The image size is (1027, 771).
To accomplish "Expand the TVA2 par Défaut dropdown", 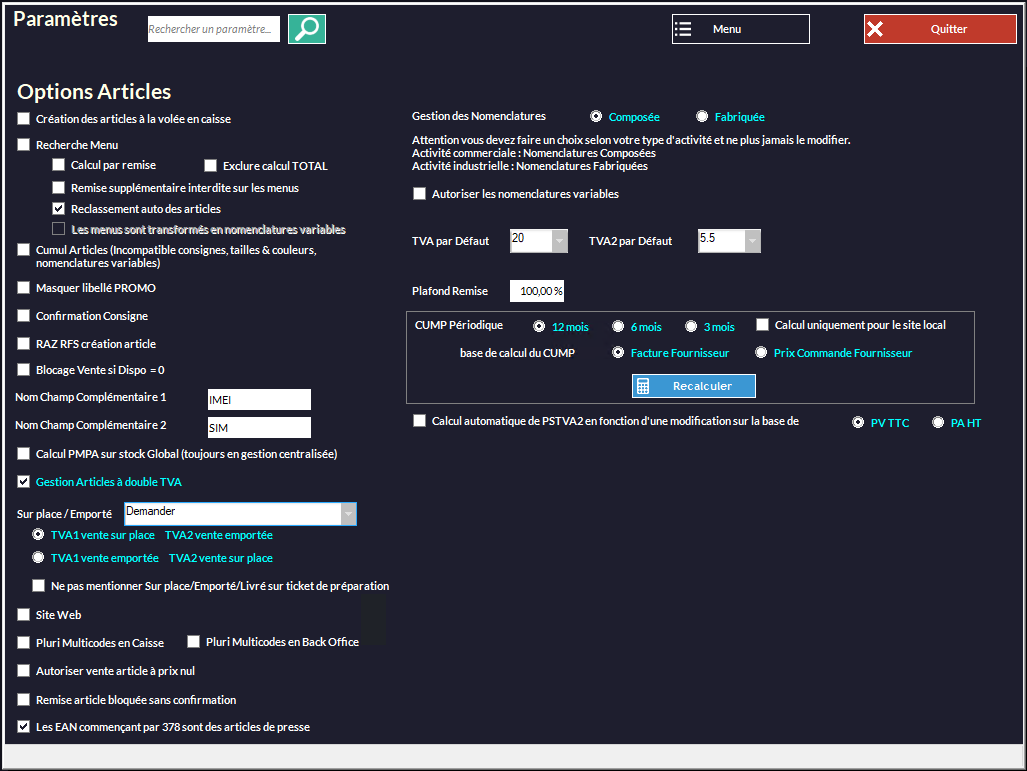I will [x=752, y=241].
